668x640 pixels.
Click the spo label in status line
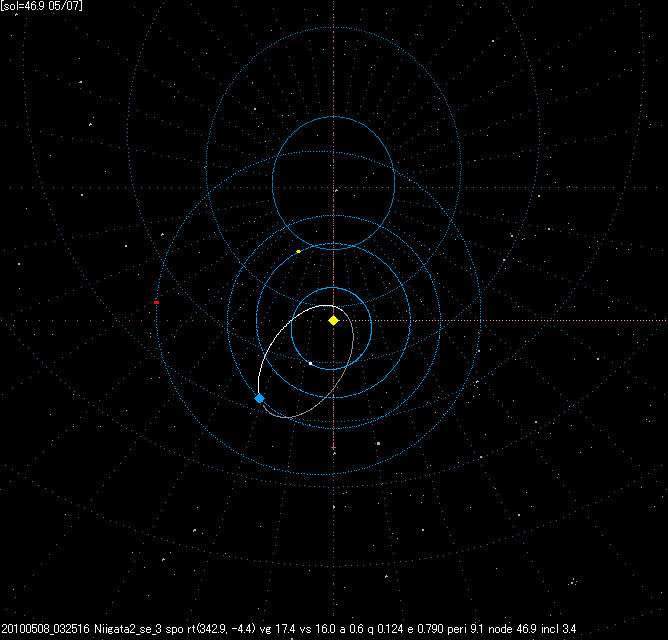pos(174,629)
